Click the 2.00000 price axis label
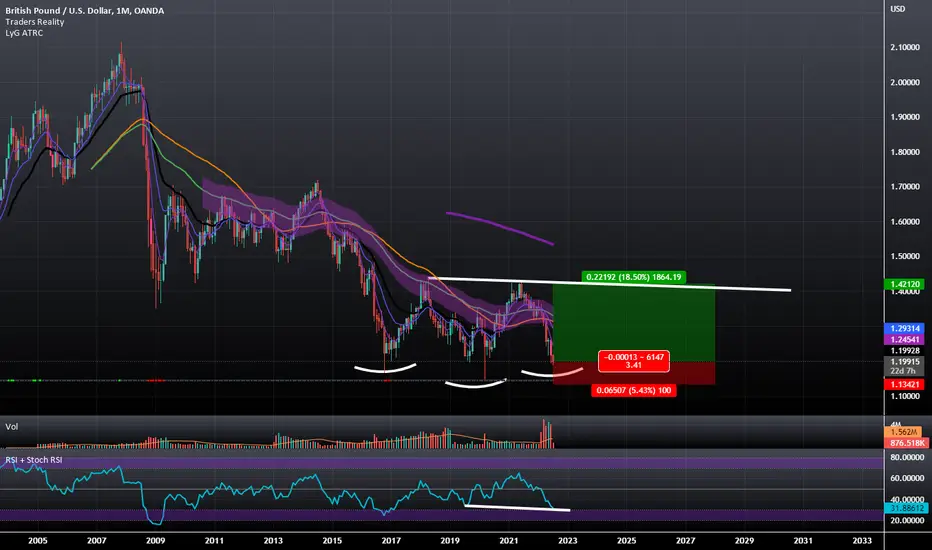This screenshot has height=550, width=932. (905, 83)
